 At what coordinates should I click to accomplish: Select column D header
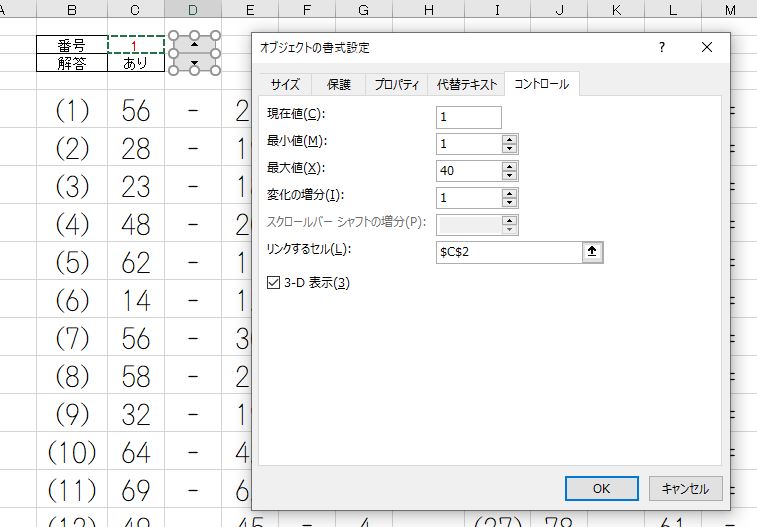193,10
